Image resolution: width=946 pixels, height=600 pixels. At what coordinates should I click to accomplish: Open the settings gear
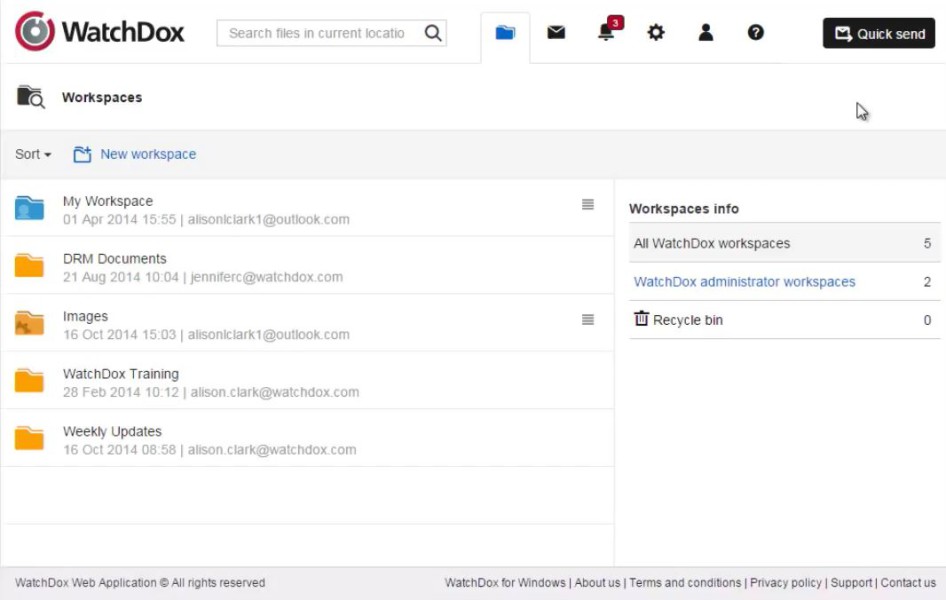coord(656,33)
